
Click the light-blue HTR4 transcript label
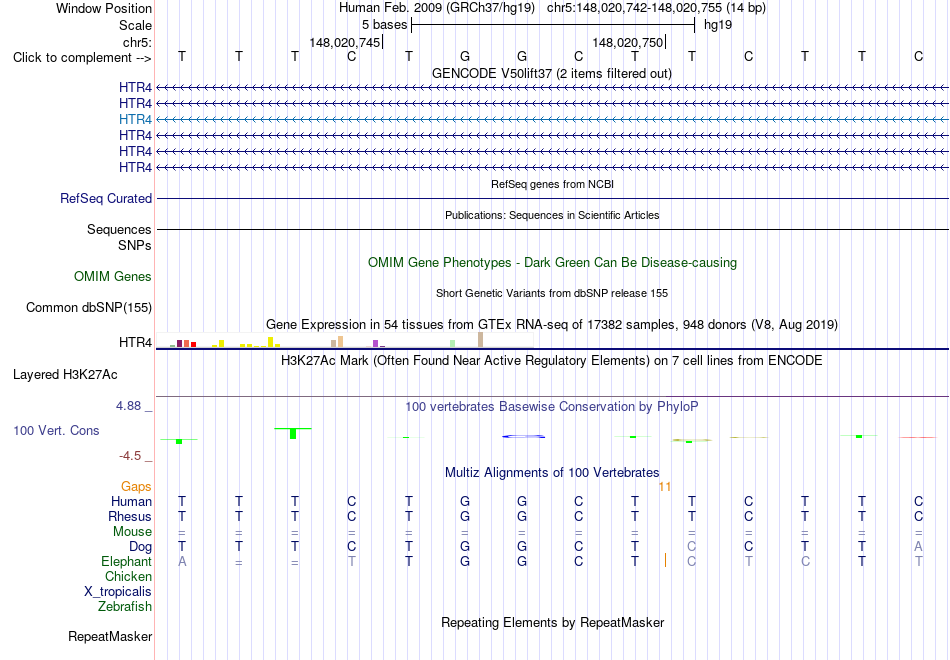pyautogui.click(x=135, y=119)
